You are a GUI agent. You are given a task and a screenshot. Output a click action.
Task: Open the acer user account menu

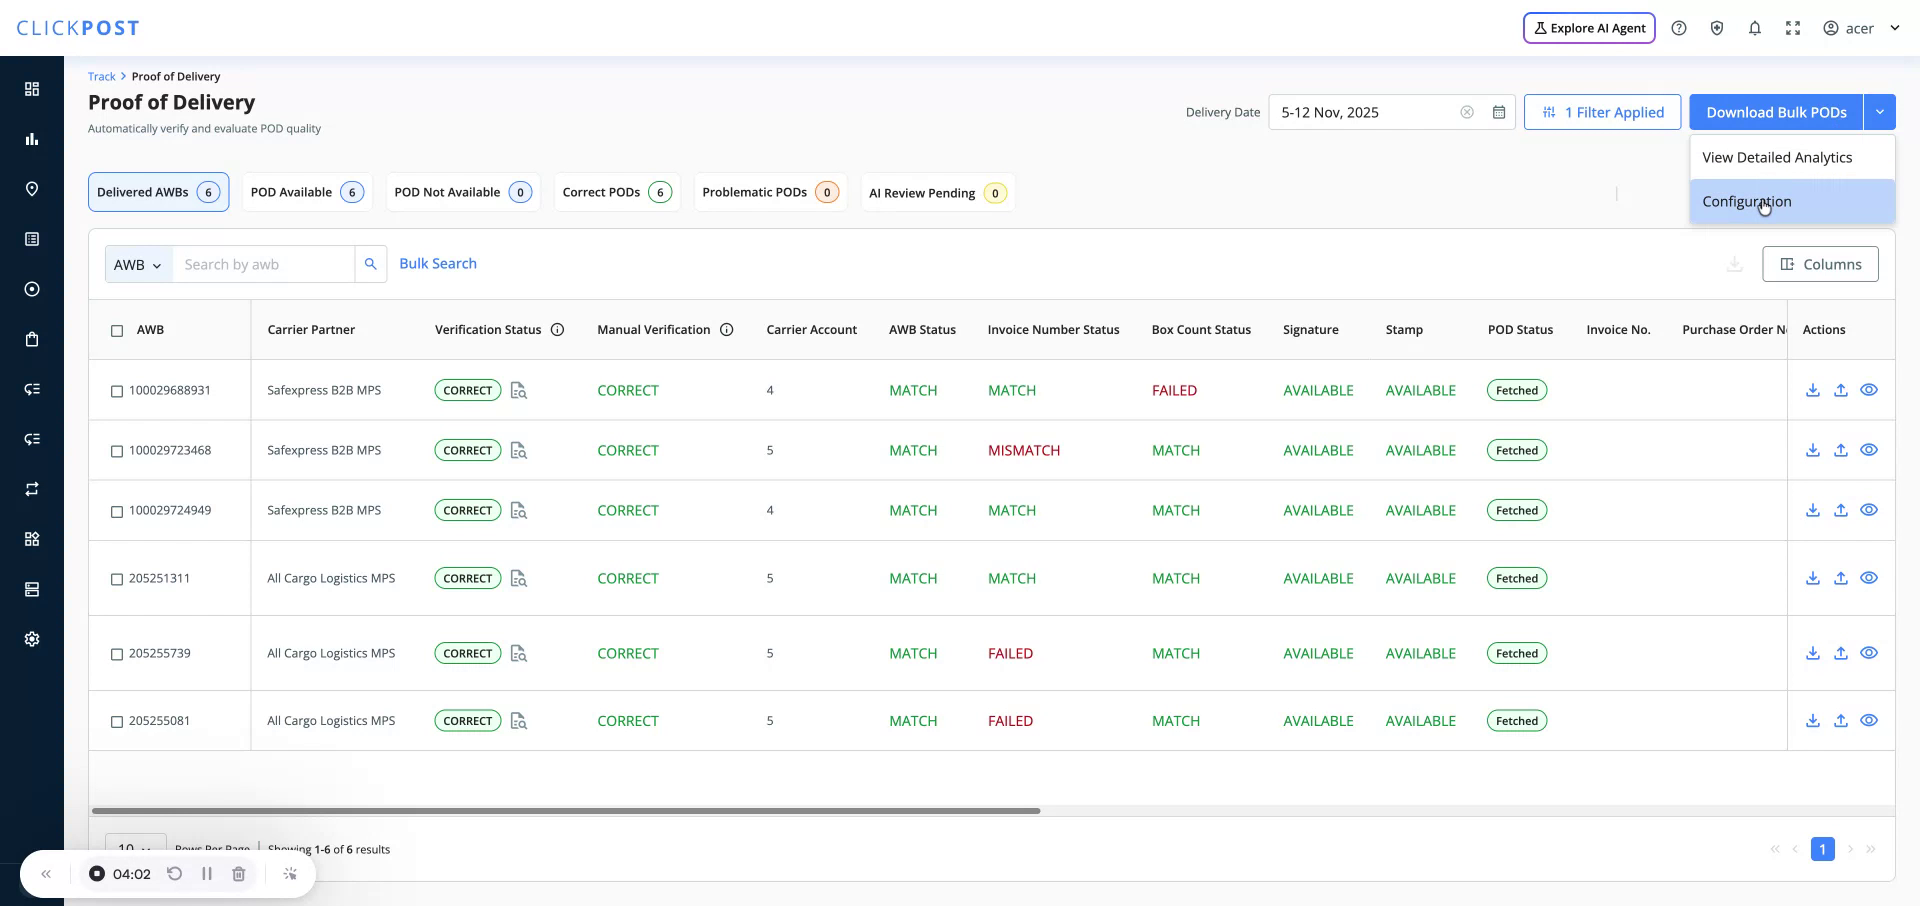point(1860,28)
